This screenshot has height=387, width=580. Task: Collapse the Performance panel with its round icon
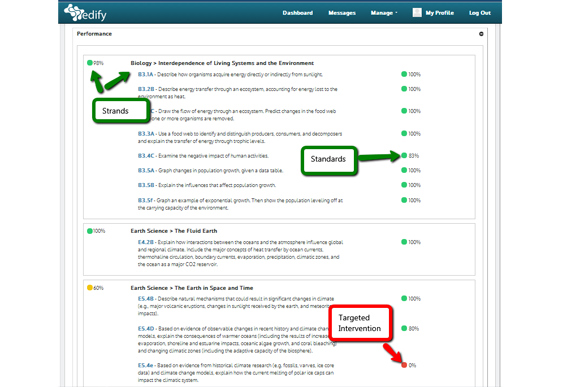481,34
